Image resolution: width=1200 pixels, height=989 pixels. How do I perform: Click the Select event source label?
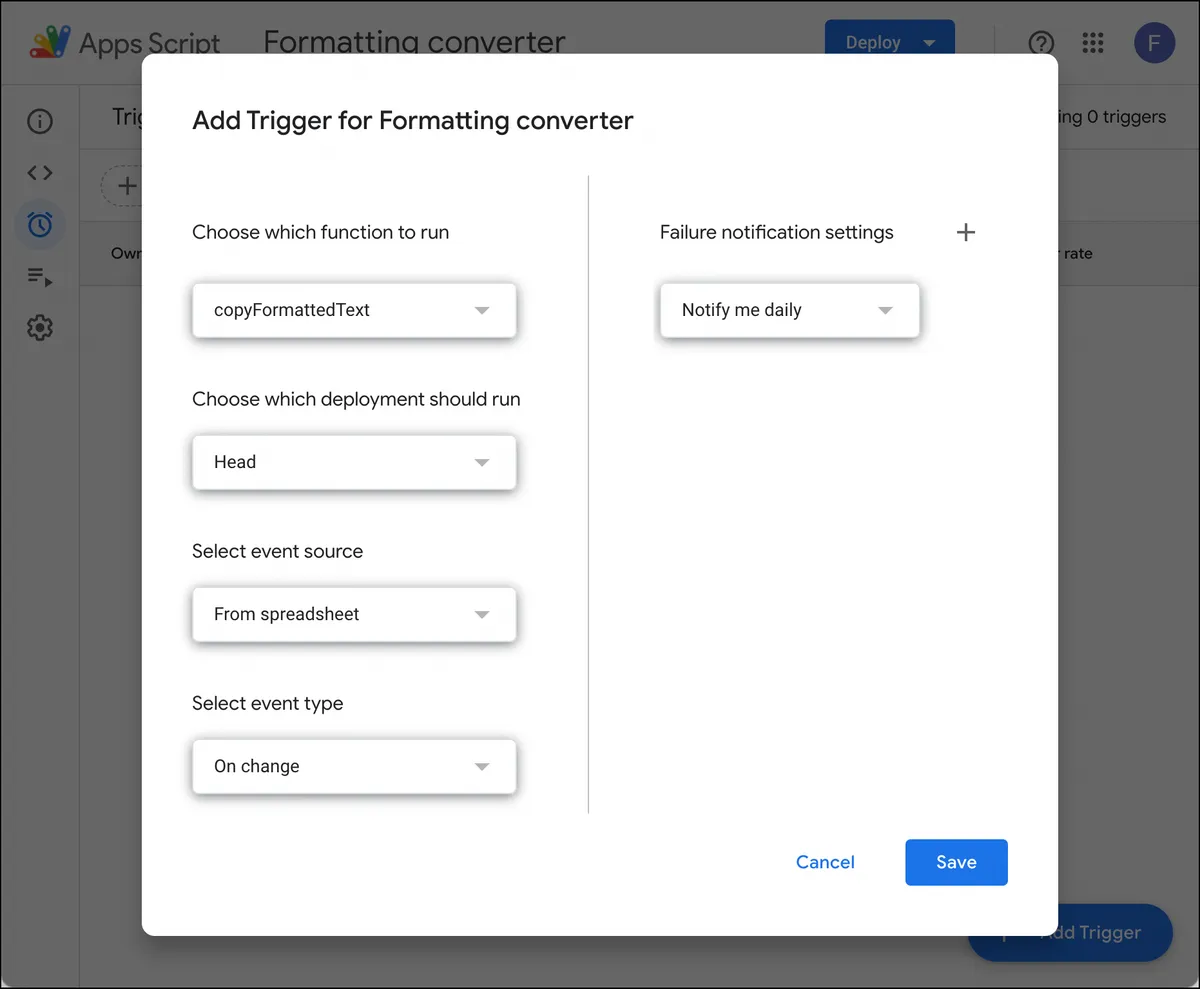278,551
